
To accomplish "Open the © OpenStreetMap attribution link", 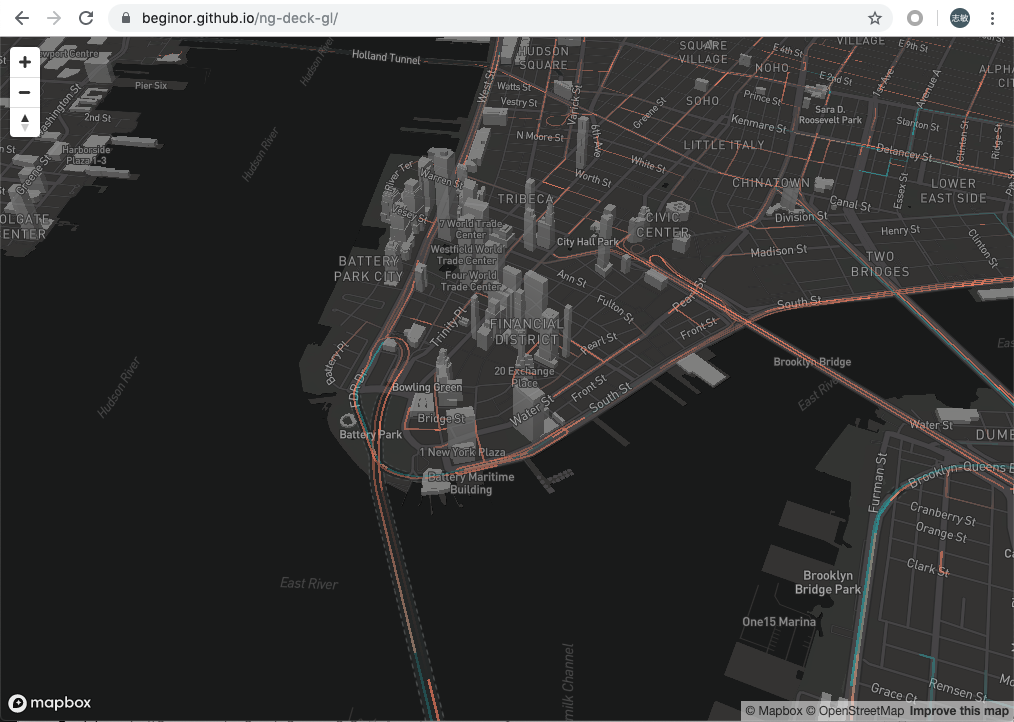I will [854, 711].
